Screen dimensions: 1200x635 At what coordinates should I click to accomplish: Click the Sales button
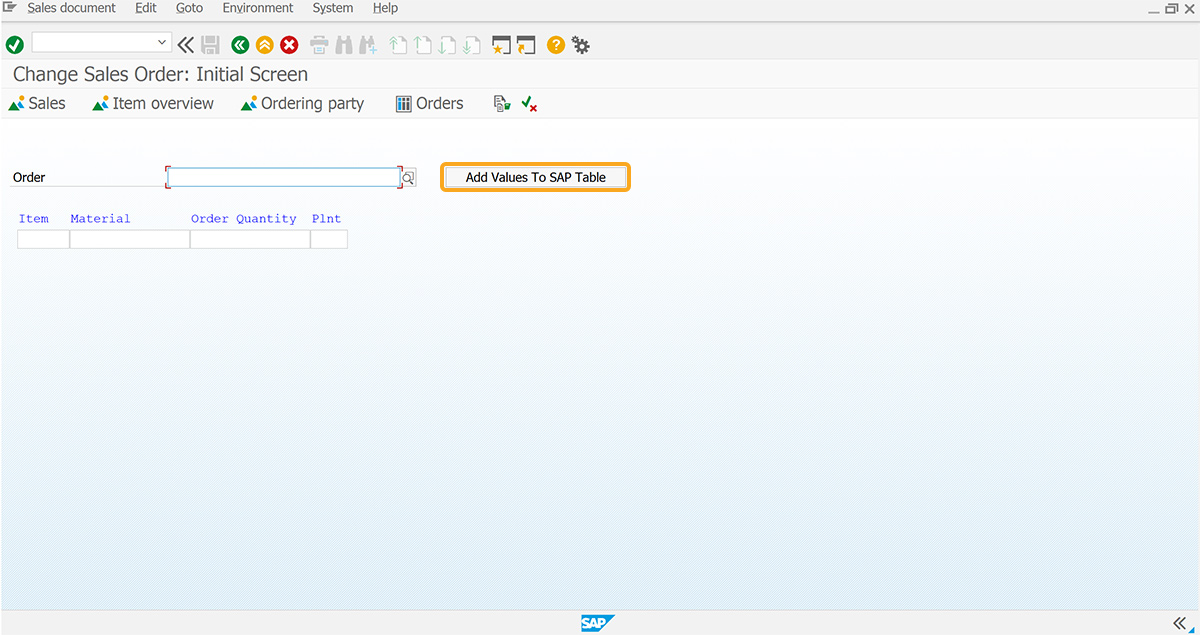37,103
